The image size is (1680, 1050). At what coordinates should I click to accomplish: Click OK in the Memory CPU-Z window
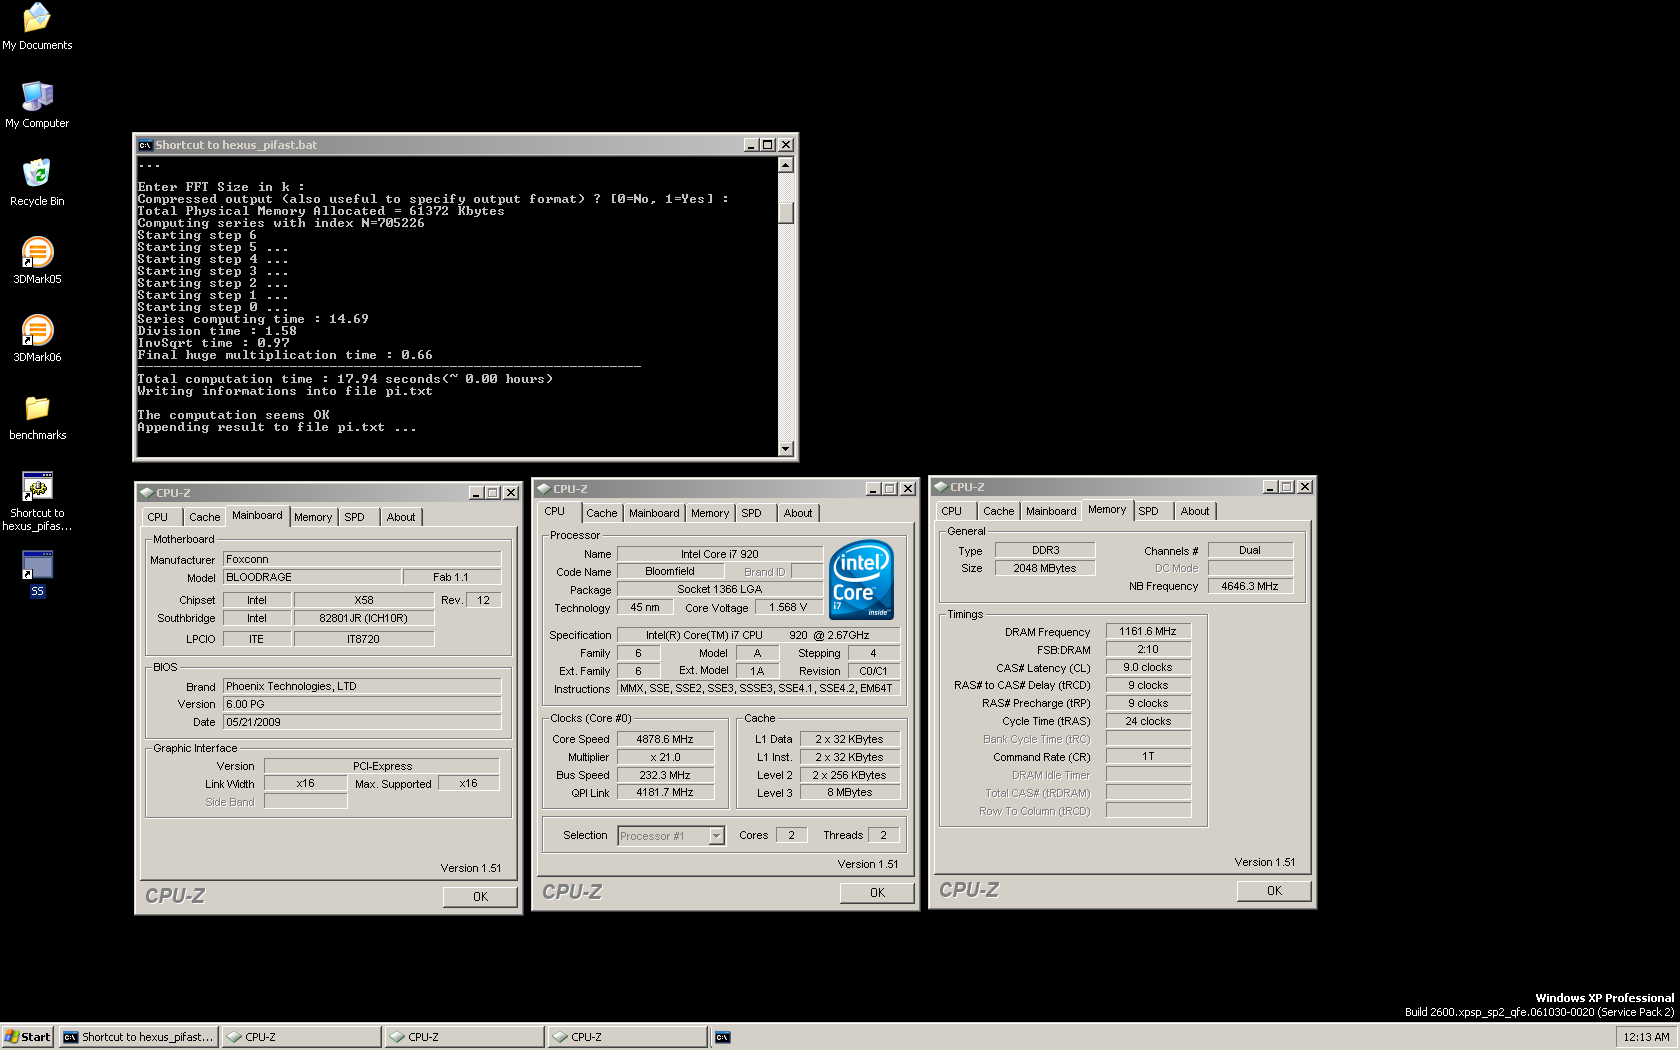(1274, 891)
